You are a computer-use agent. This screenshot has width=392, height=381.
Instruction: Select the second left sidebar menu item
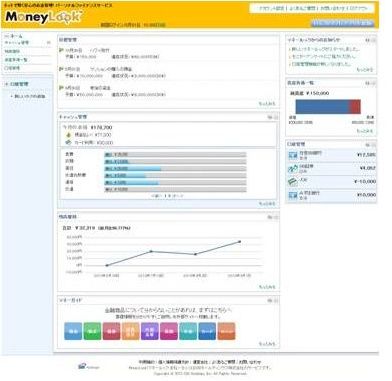tap(17, 43)
